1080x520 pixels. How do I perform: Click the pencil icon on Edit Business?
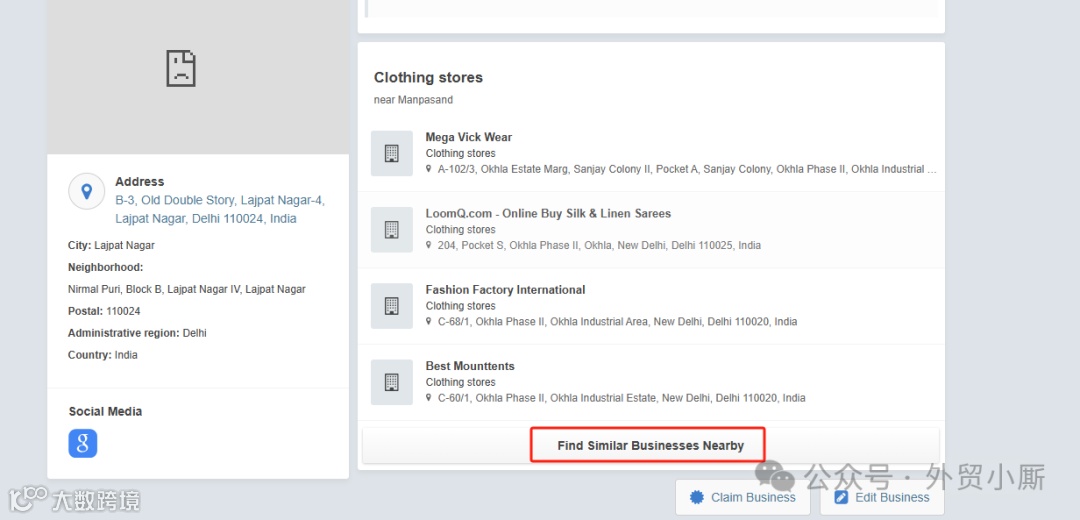841,497
